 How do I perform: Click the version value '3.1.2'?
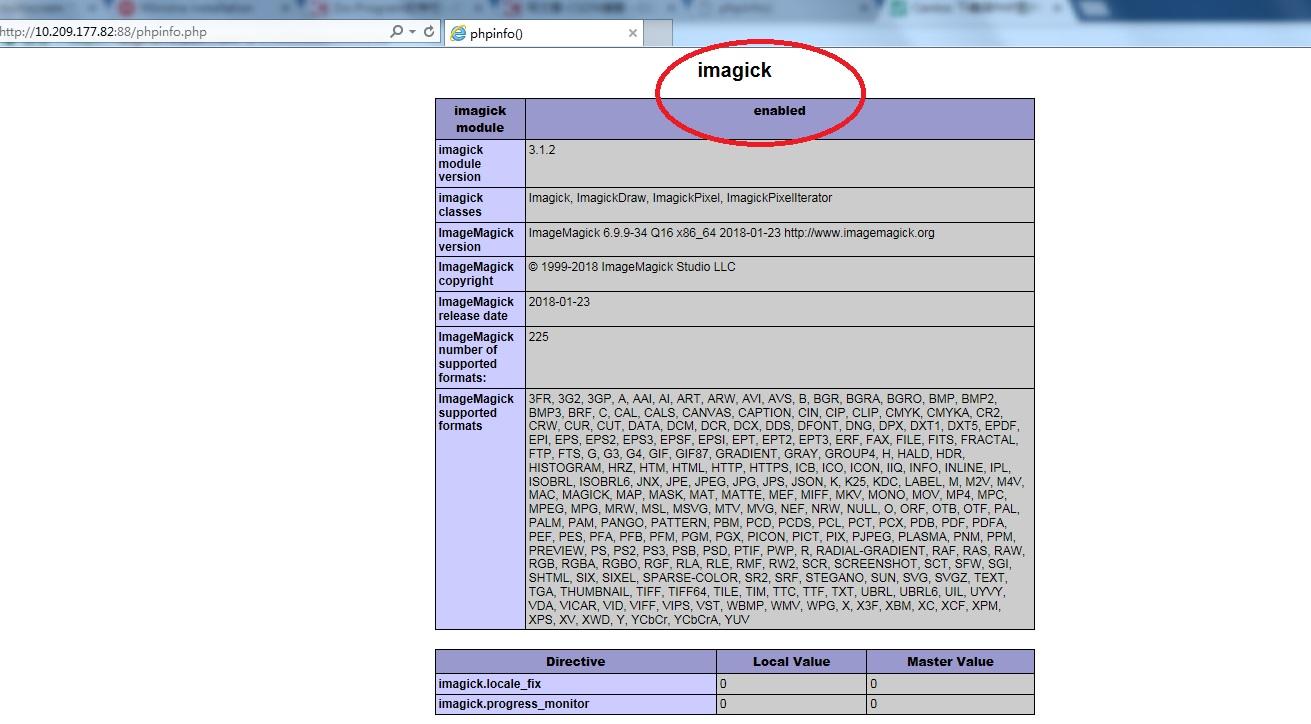[x=542, y=150]
